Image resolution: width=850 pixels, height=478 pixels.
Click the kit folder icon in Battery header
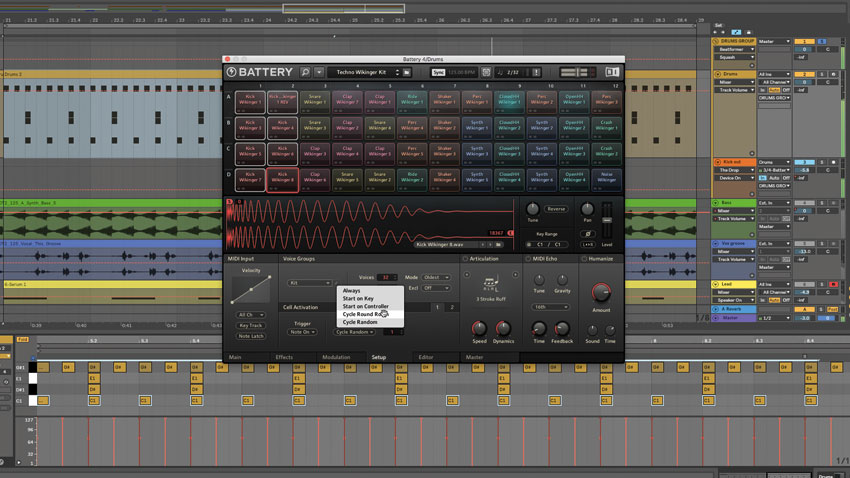[407, 72]
